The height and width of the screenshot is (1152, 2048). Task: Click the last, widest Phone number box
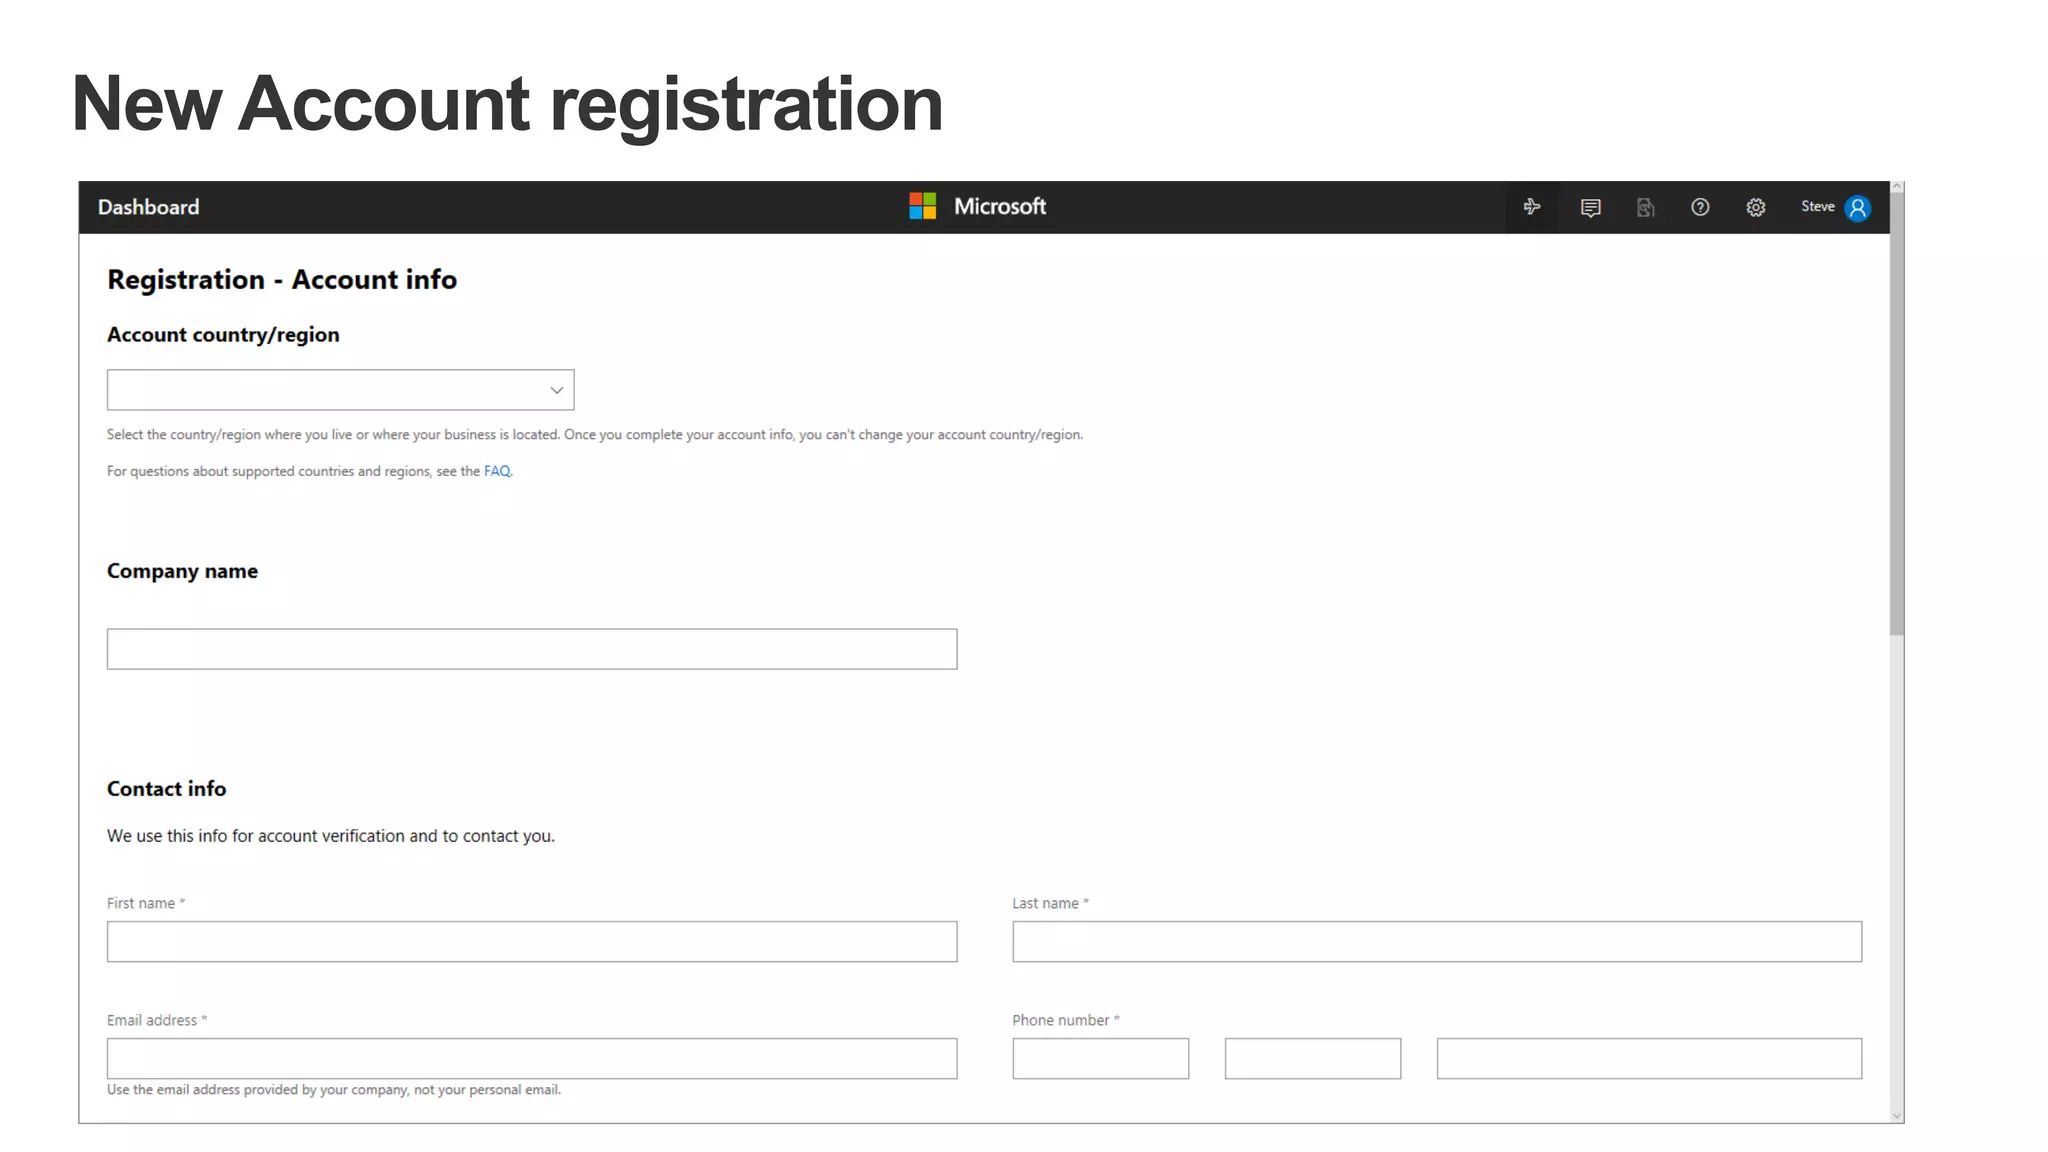(1649, 1058)
